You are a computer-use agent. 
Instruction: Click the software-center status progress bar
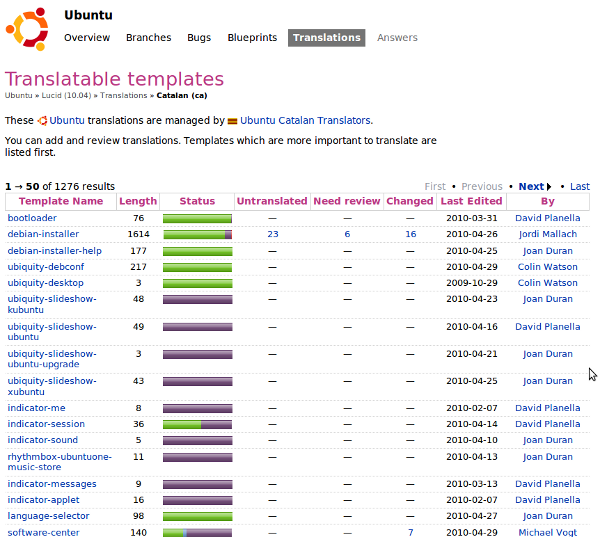coord(197,533)
